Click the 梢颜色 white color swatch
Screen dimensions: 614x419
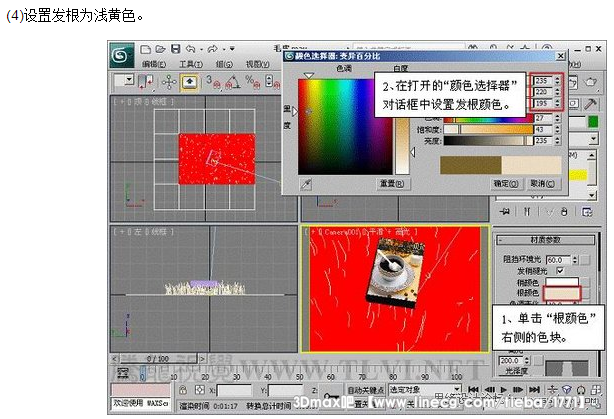(562, 282)
